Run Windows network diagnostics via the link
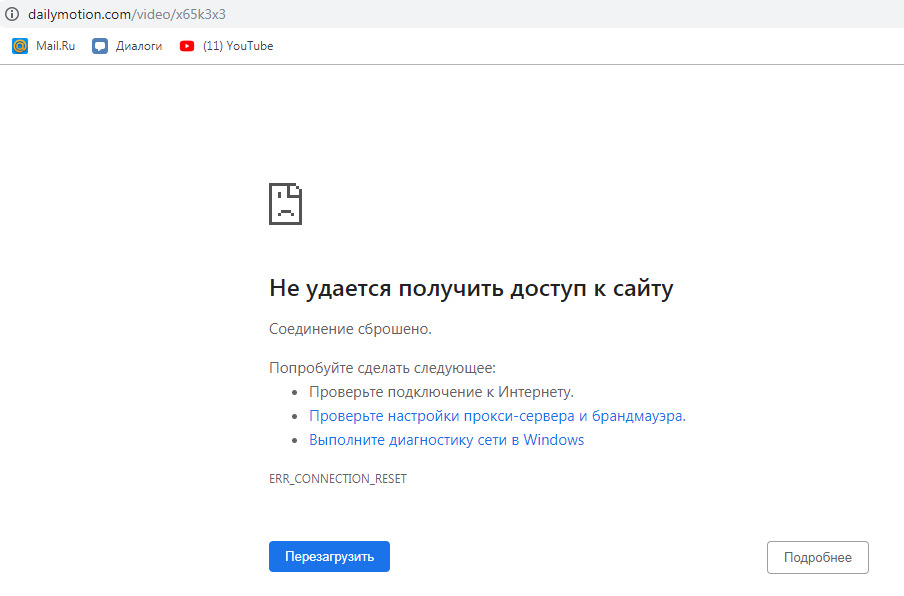 tap(446, 440)
